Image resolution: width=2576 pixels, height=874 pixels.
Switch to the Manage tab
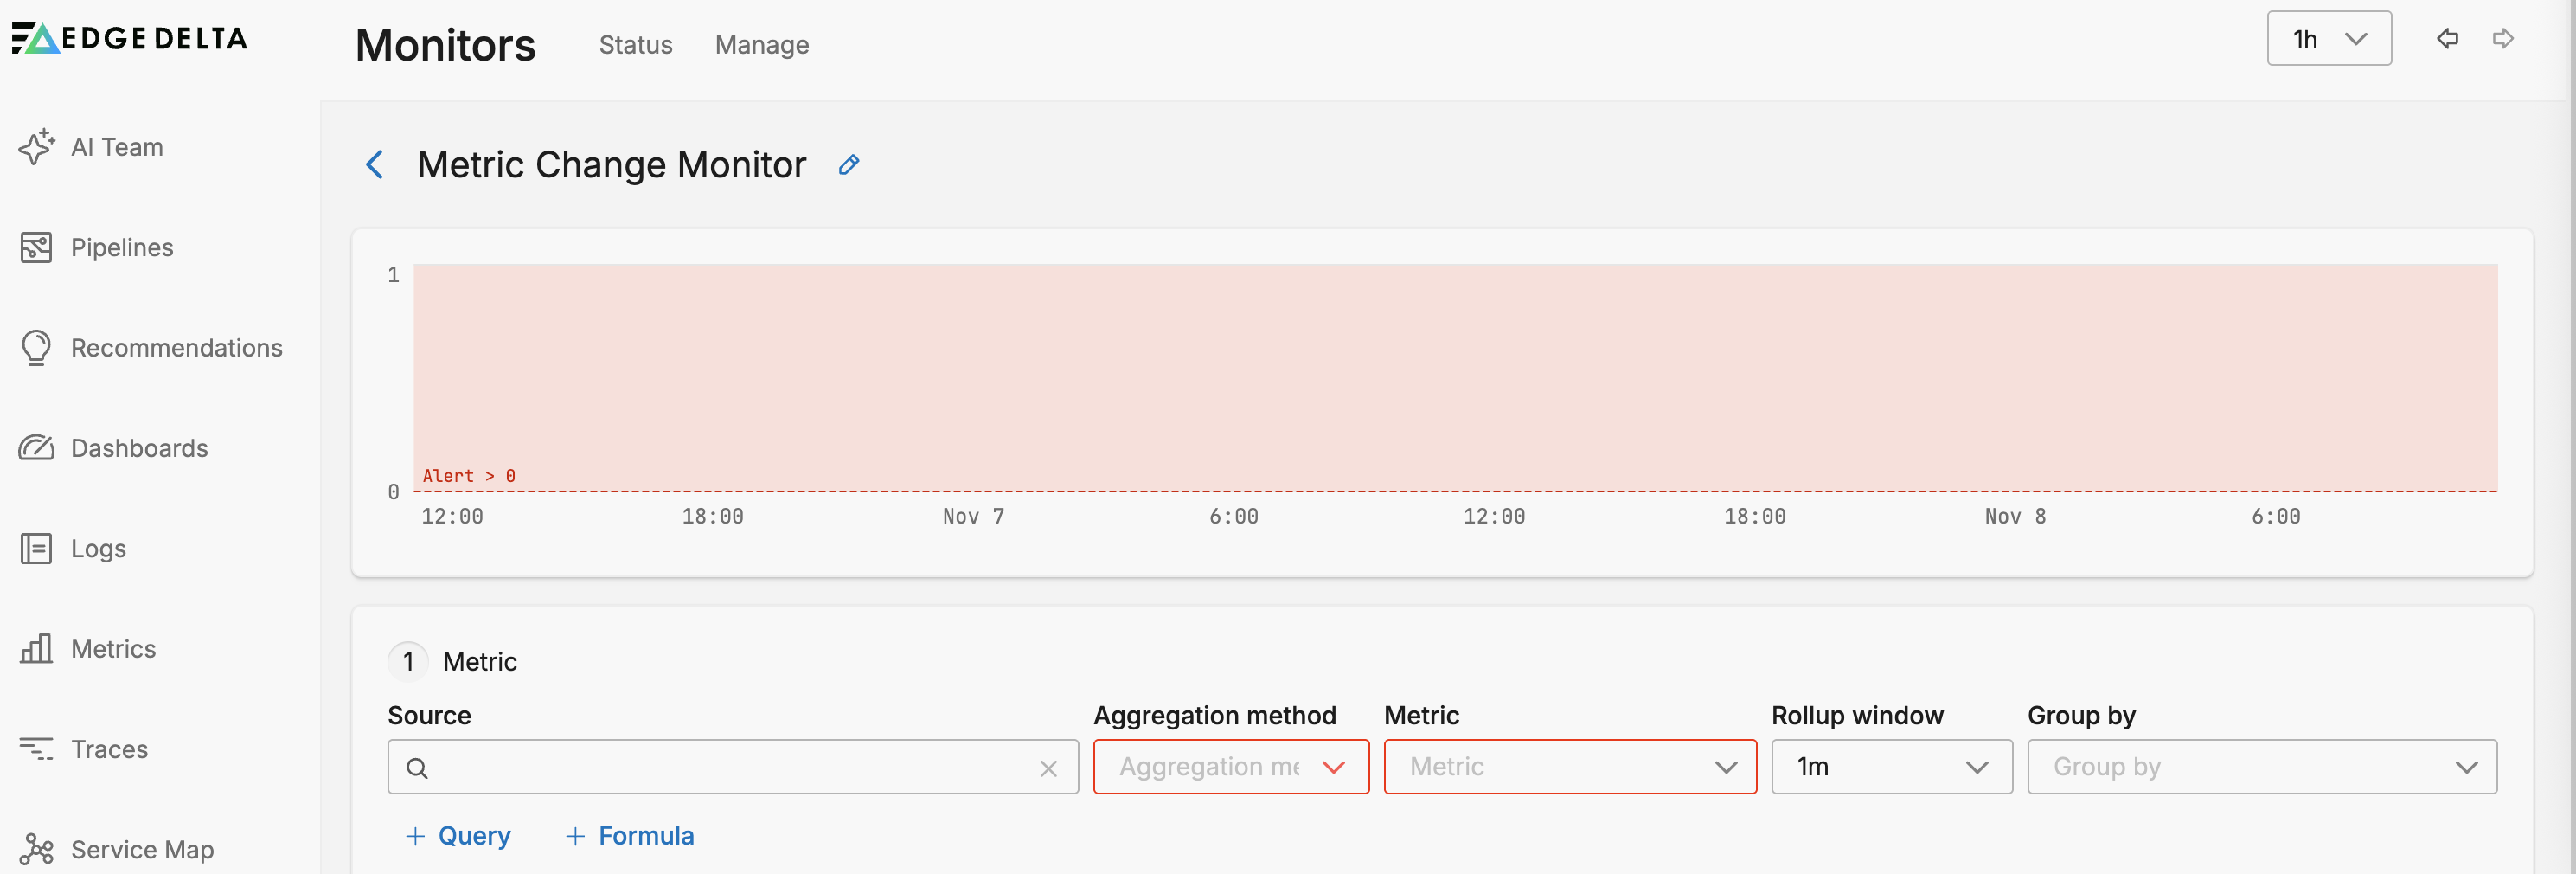761,45
